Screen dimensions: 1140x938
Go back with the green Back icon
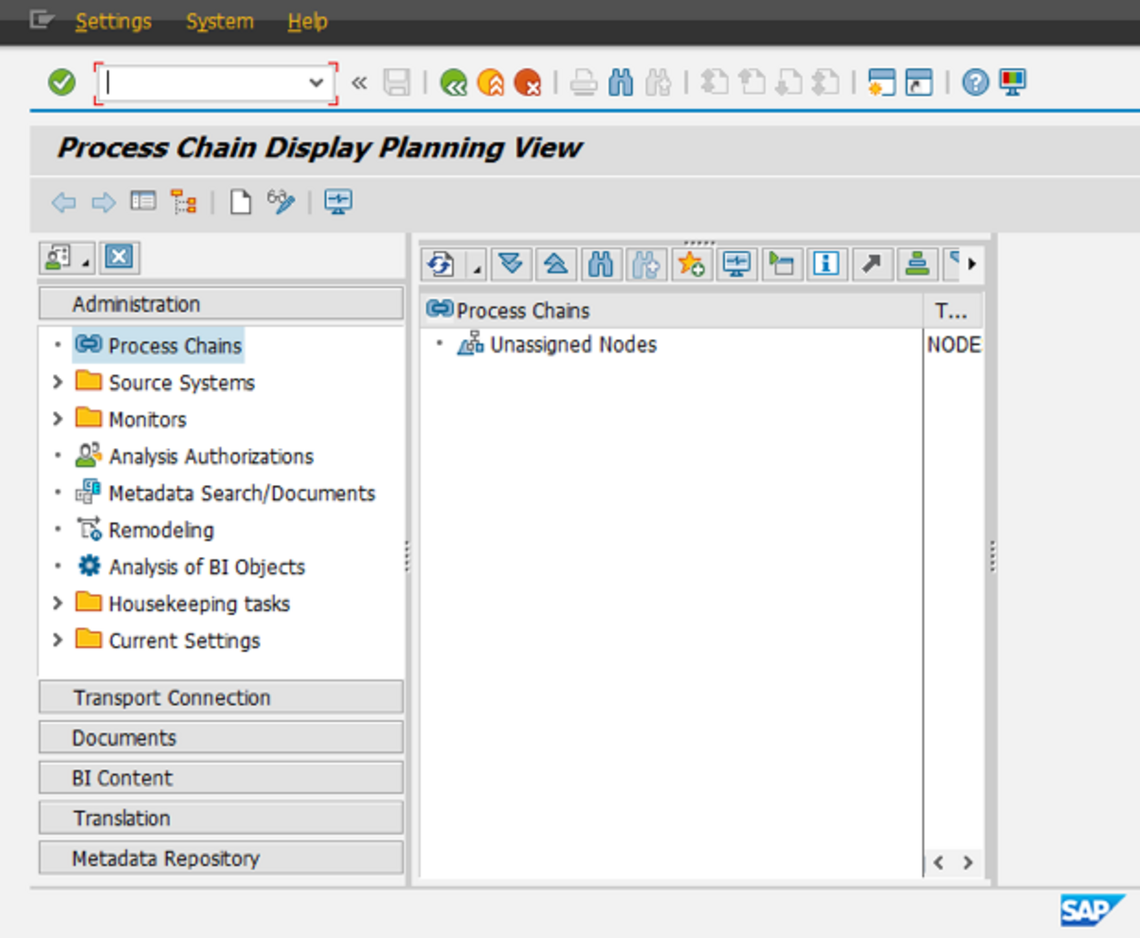point(454,82)
